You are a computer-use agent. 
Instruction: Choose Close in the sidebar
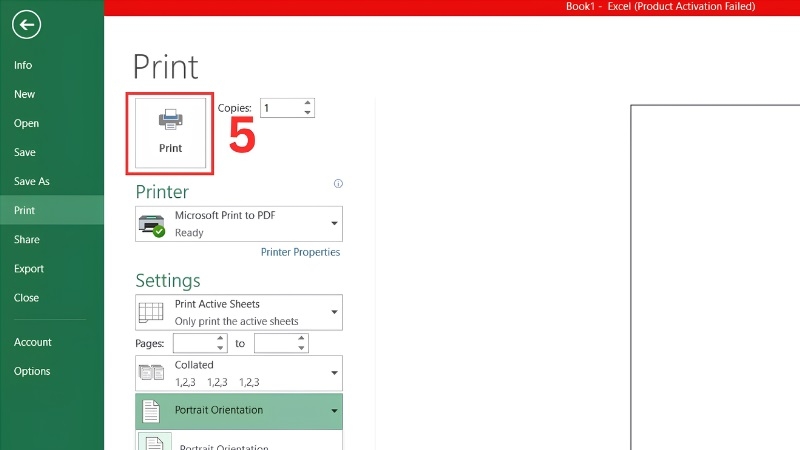pyautogui.click(x=27, y=298)
